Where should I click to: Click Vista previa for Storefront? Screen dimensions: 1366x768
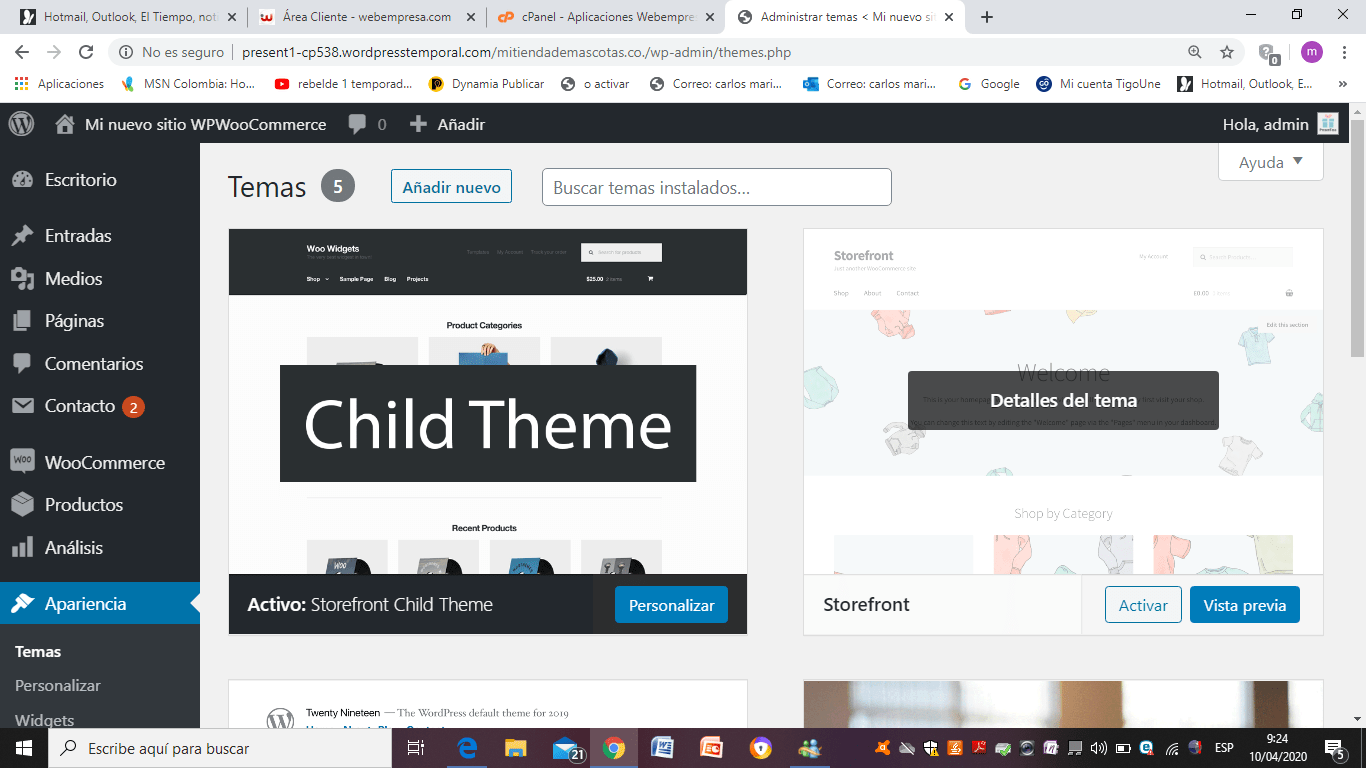(x=1244, y=605)
